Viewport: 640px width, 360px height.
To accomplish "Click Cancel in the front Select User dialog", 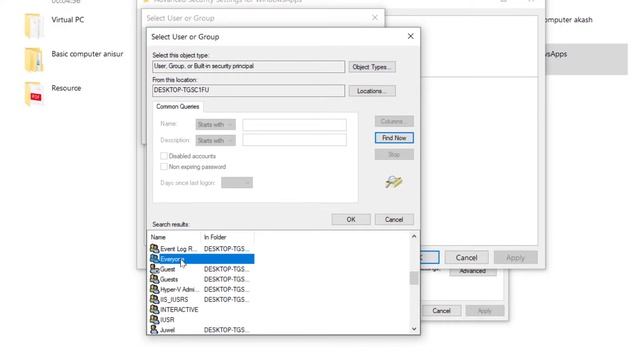I will [394, 220].
